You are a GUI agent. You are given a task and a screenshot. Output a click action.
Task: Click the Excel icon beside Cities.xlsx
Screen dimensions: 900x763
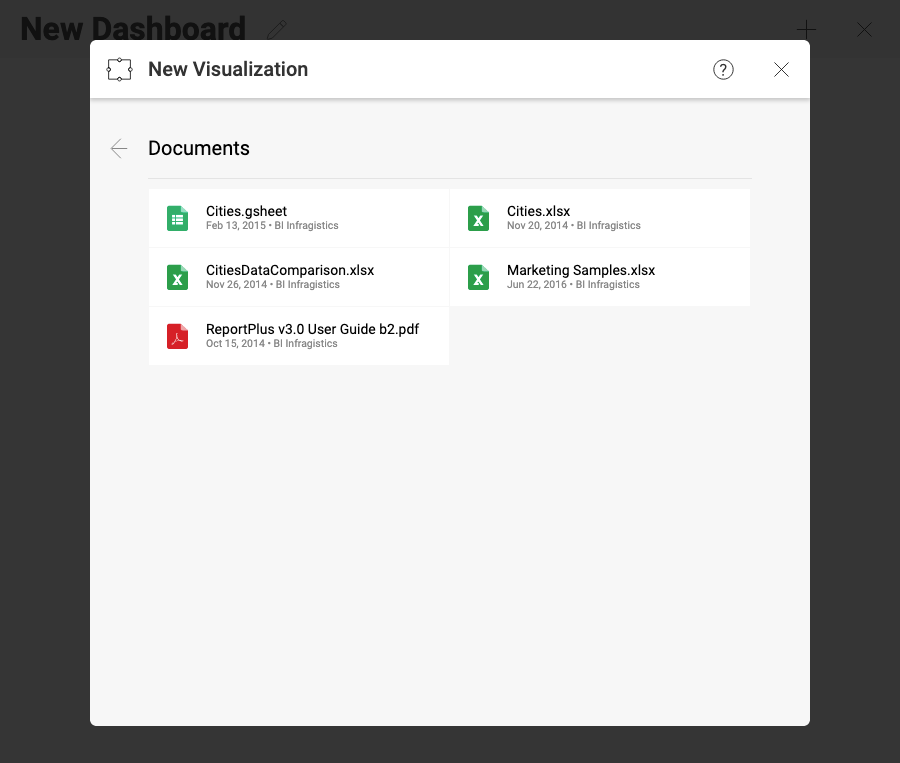[x=478, y=218]
